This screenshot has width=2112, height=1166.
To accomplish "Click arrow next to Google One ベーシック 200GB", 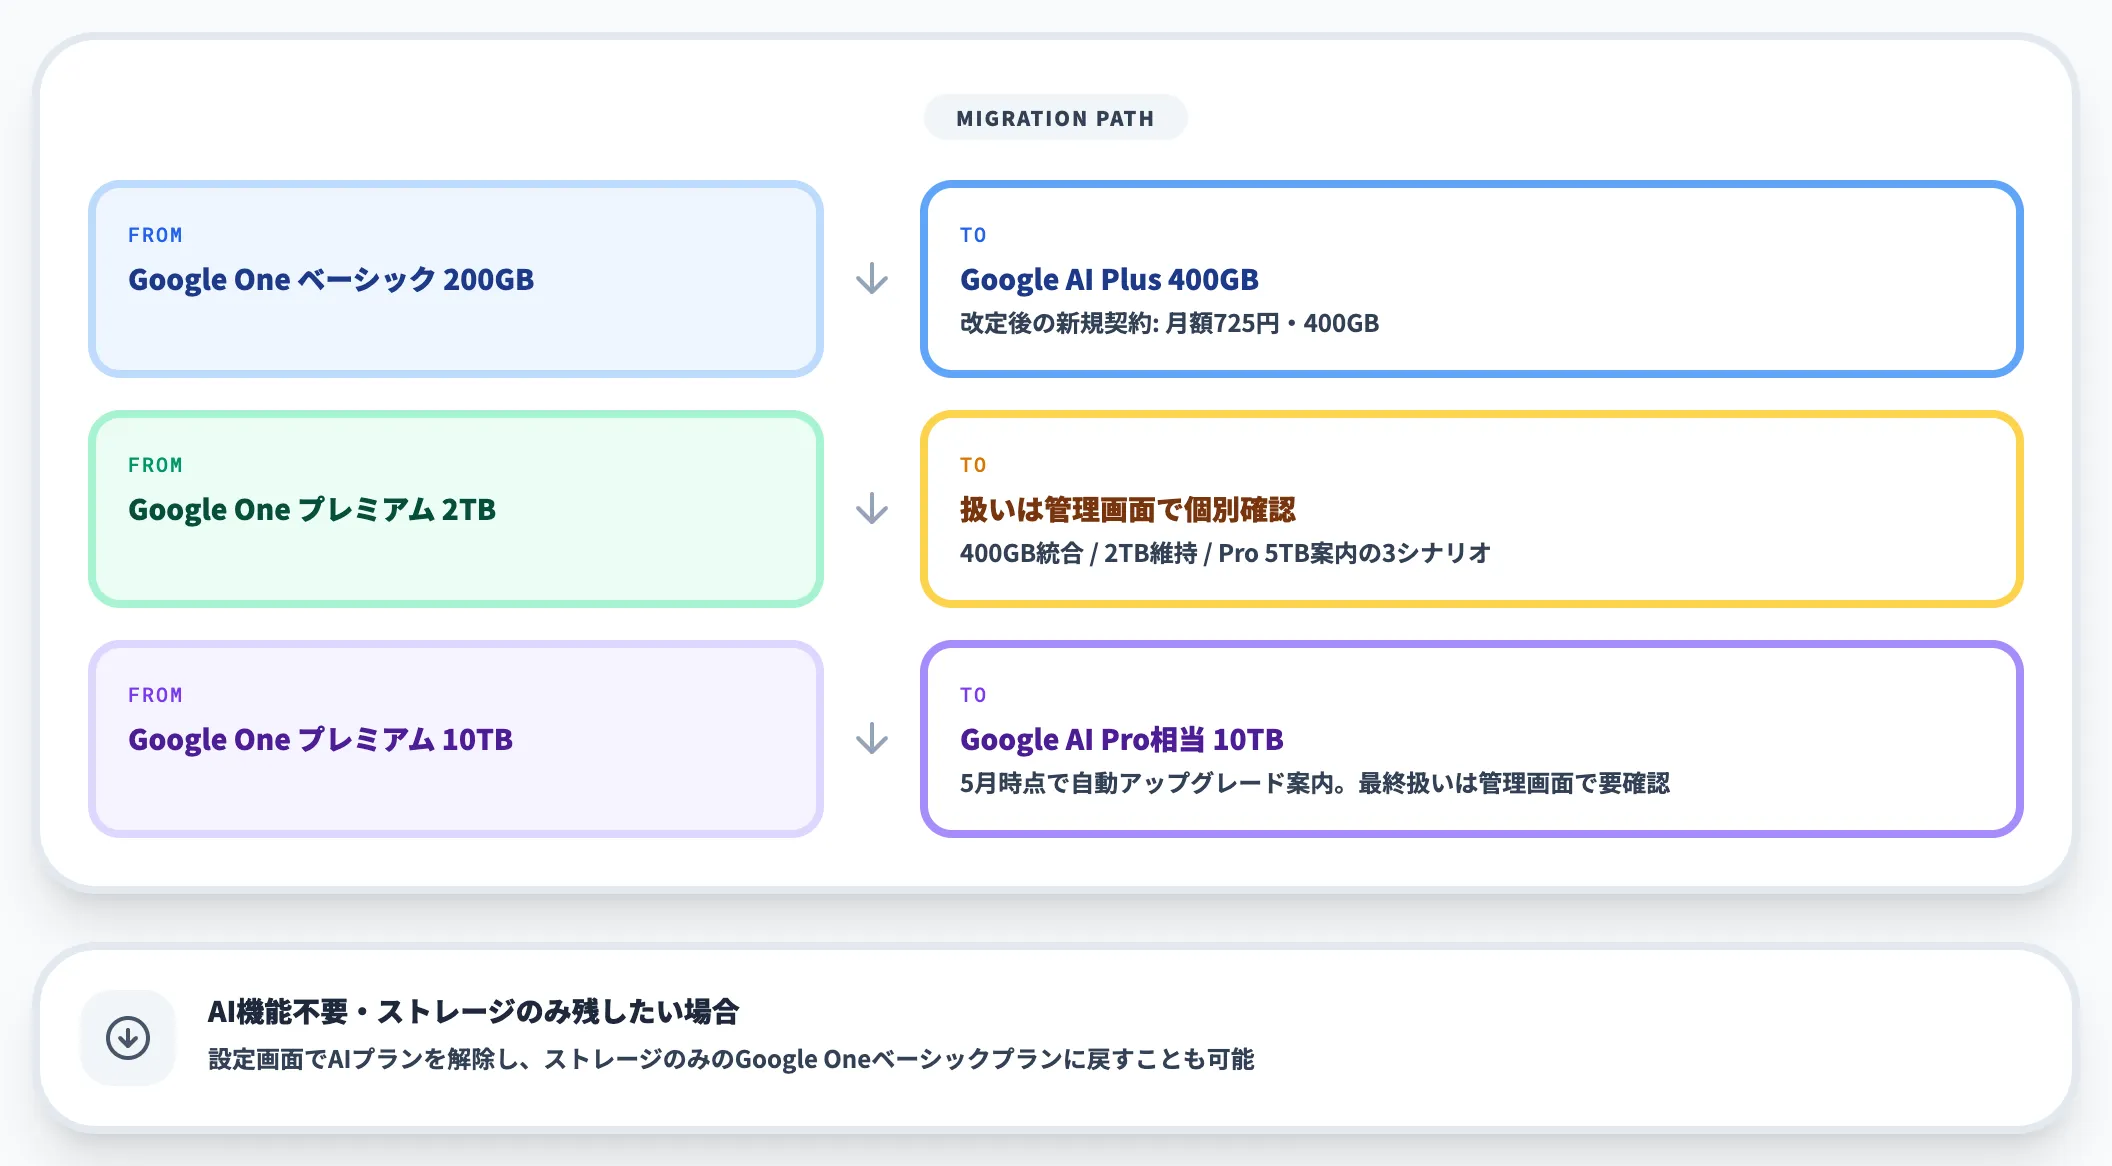I will pyautogui.click(x=872, y=279).
